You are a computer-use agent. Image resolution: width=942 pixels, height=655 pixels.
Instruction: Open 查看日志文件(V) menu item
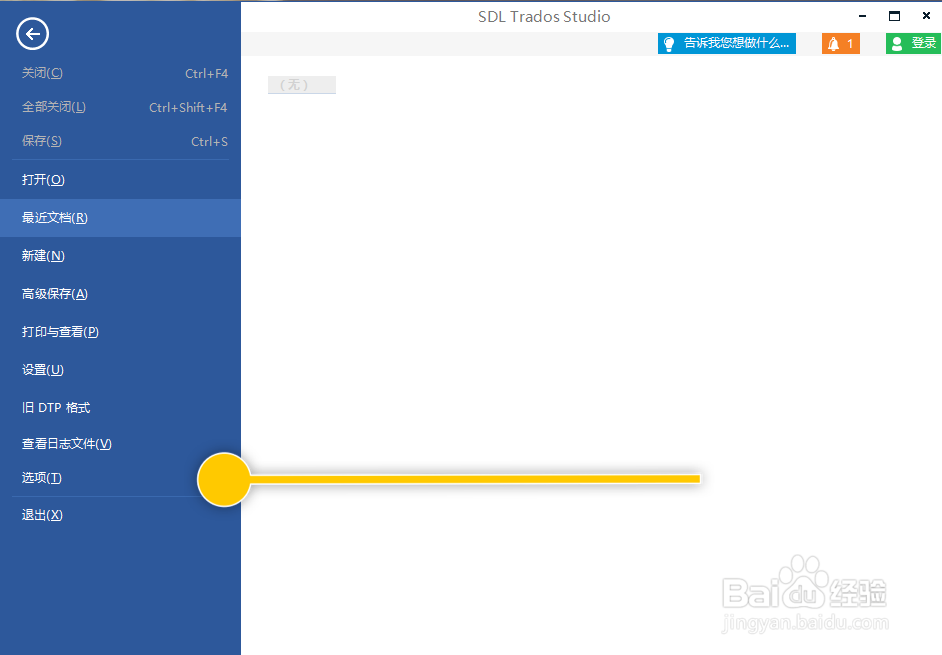(120, 443)
